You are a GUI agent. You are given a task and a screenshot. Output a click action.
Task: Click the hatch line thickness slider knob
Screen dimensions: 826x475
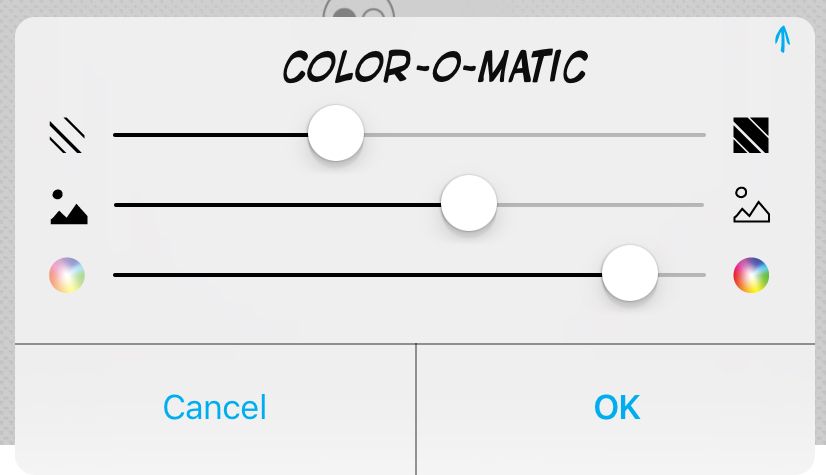[x=336, y=133]
